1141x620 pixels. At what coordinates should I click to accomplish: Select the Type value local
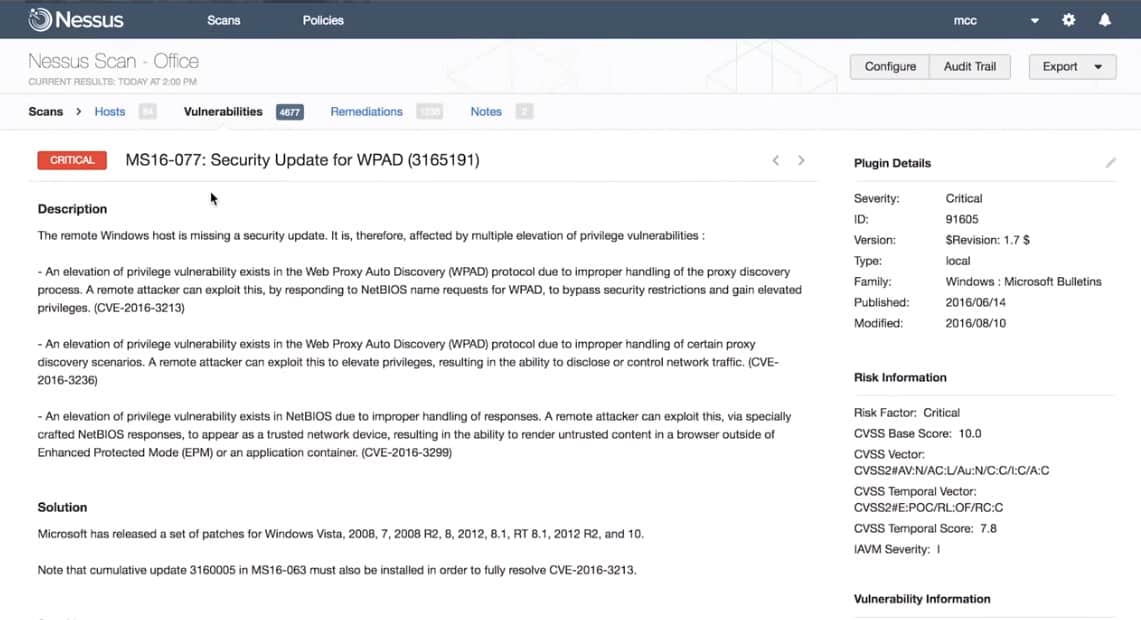tap(958, 261)
